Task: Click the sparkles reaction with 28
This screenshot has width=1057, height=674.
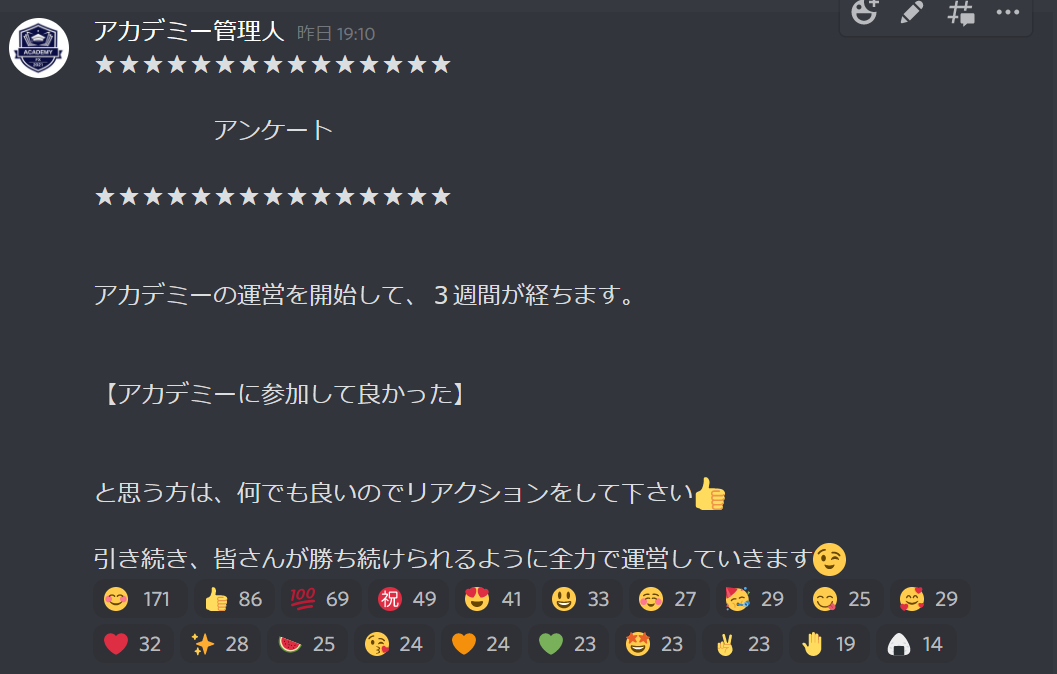Action: [x=220, y=644]
